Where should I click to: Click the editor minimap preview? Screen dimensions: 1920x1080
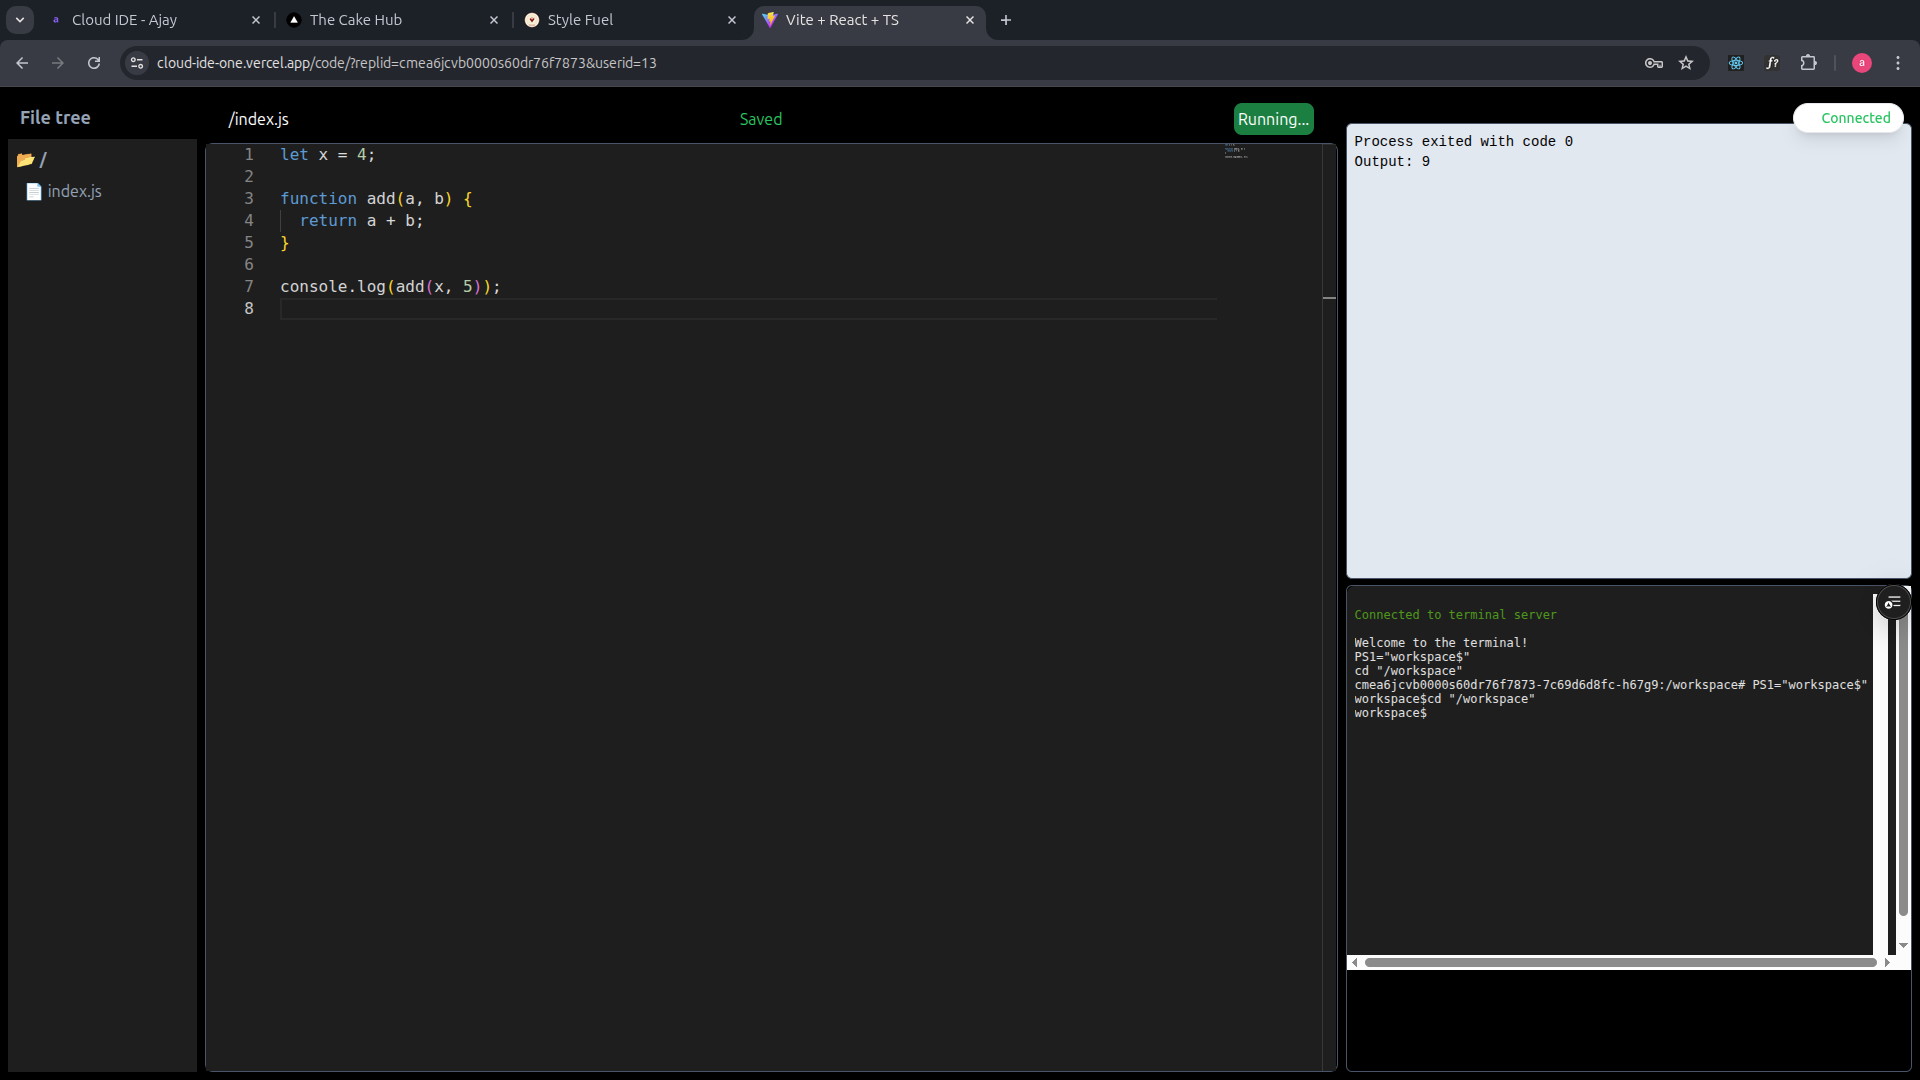click(x=1236, y=152)
